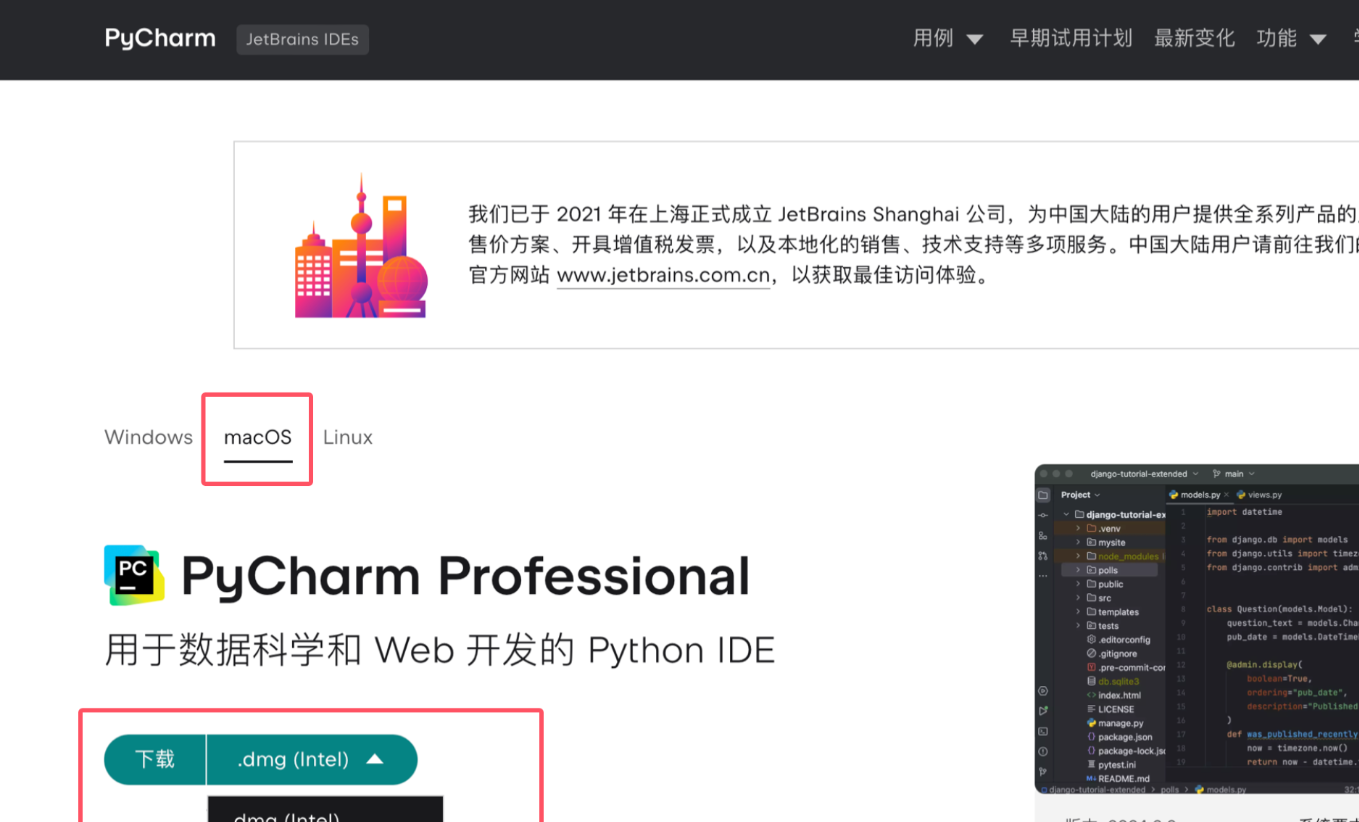The height and width of the screenshot is (822, 1359).
Task: Expand the mysite folder in the IDE project tree
Action: (1078, 542)
